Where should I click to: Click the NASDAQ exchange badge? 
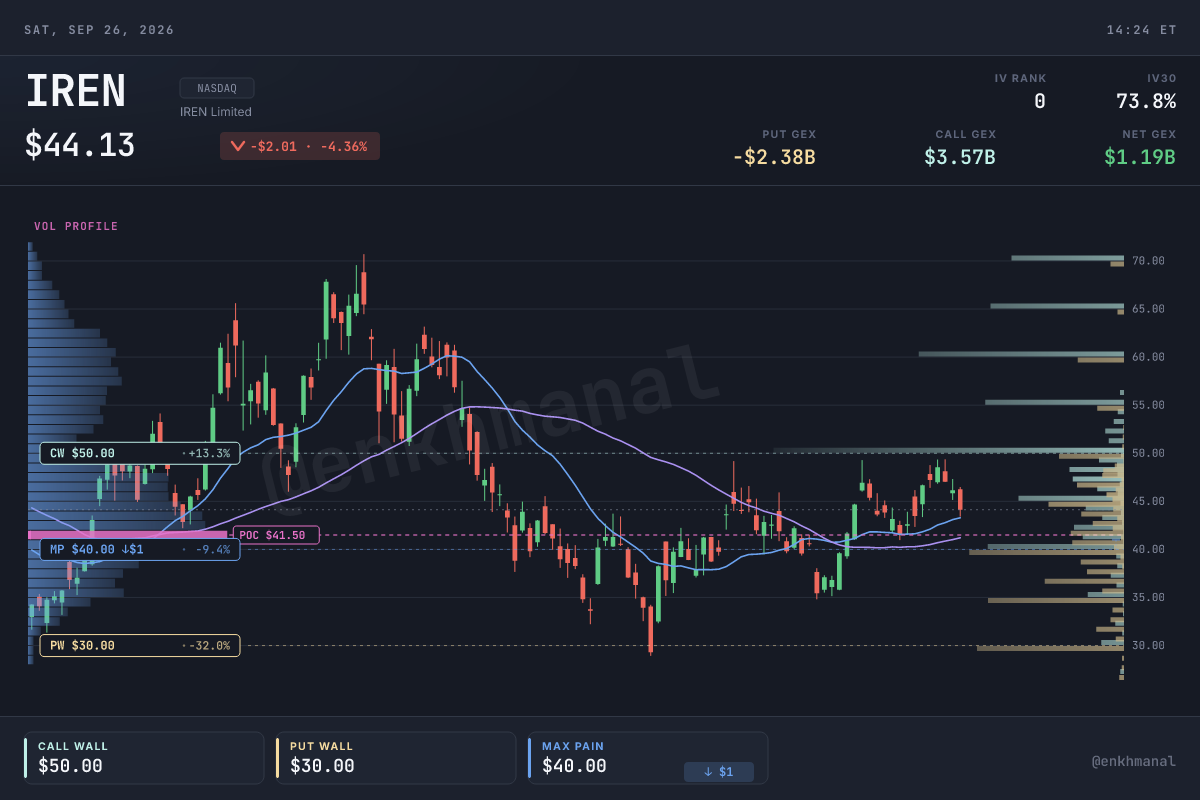(x=217, y=88)
